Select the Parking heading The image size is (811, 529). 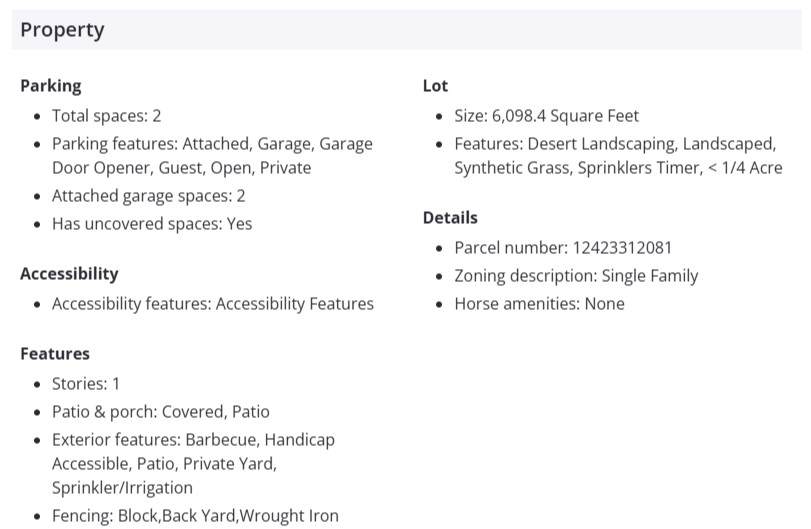point(51,86)
